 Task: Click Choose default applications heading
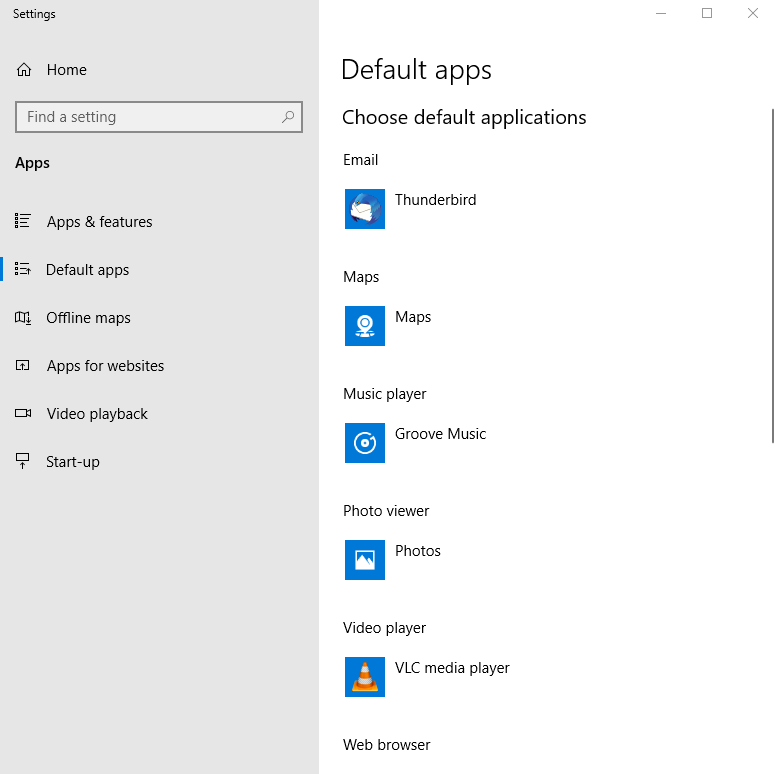tap(464, 118)
